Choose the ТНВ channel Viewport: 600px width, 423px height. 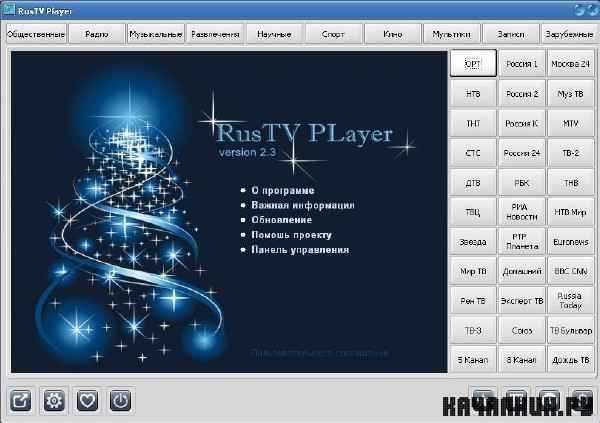tap(571, 183)
